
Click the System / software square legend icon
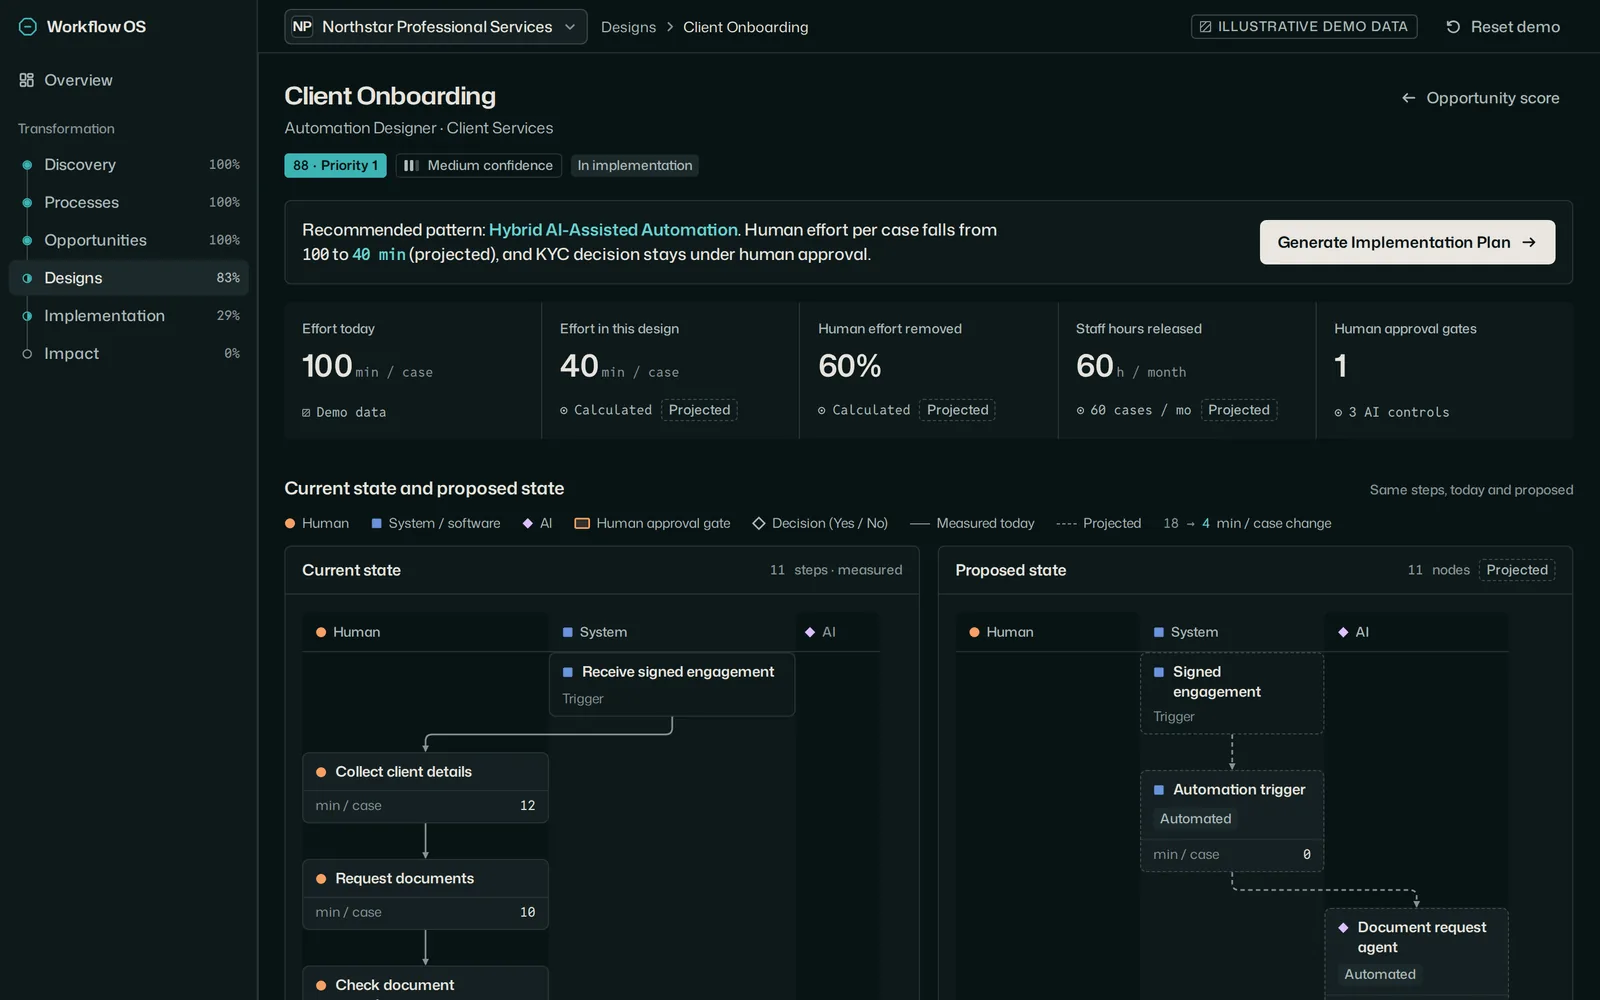point(377,523)
